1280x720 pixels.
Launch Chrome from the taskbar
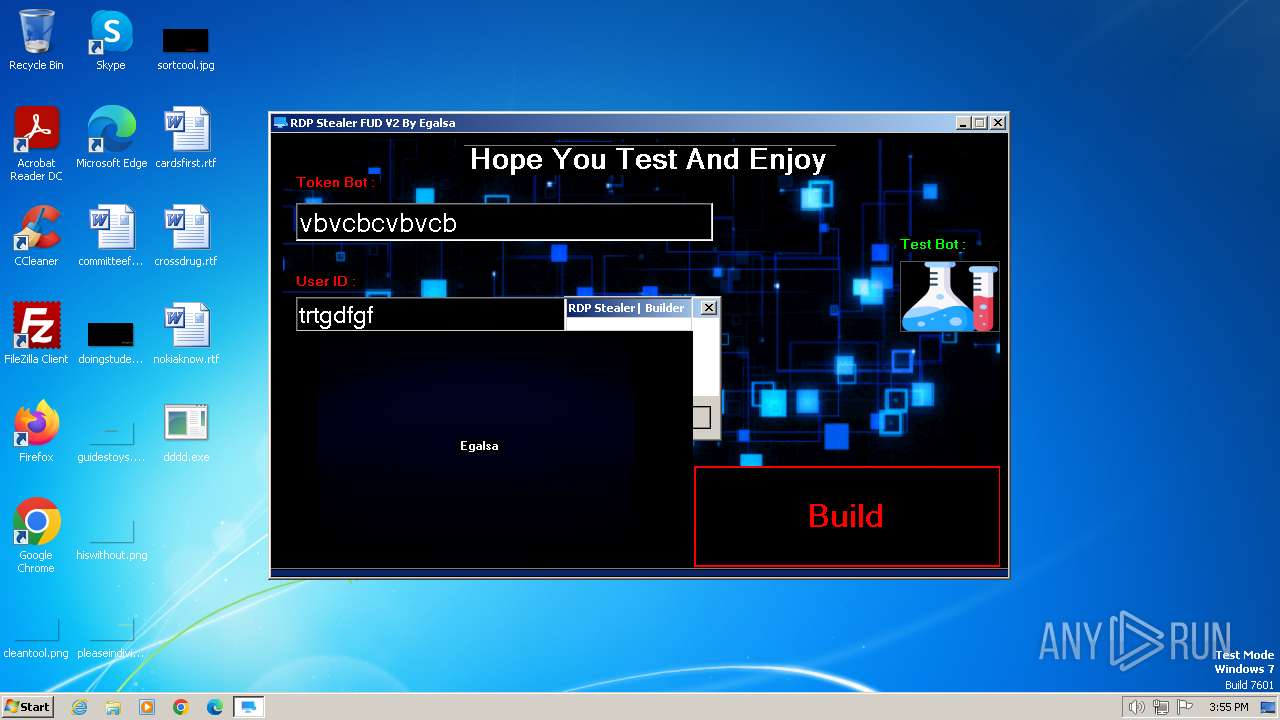(181, 707)
